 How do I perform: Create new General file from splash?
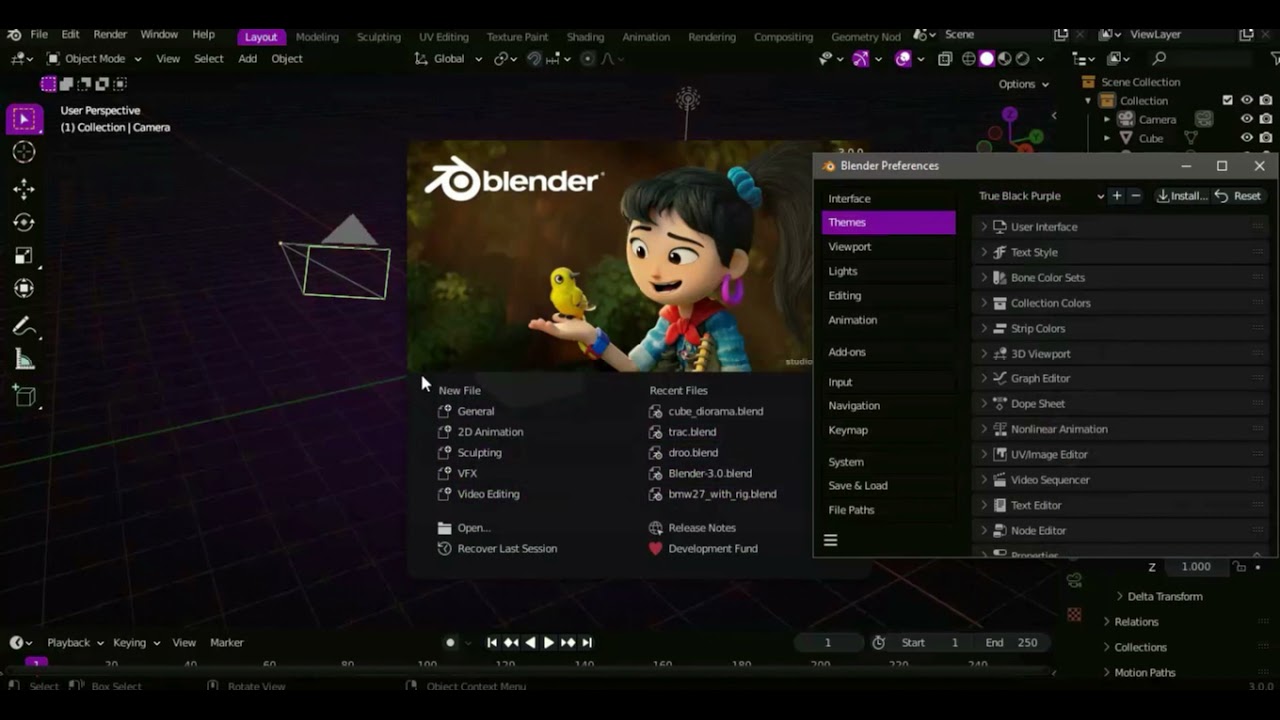coord(466,411)
